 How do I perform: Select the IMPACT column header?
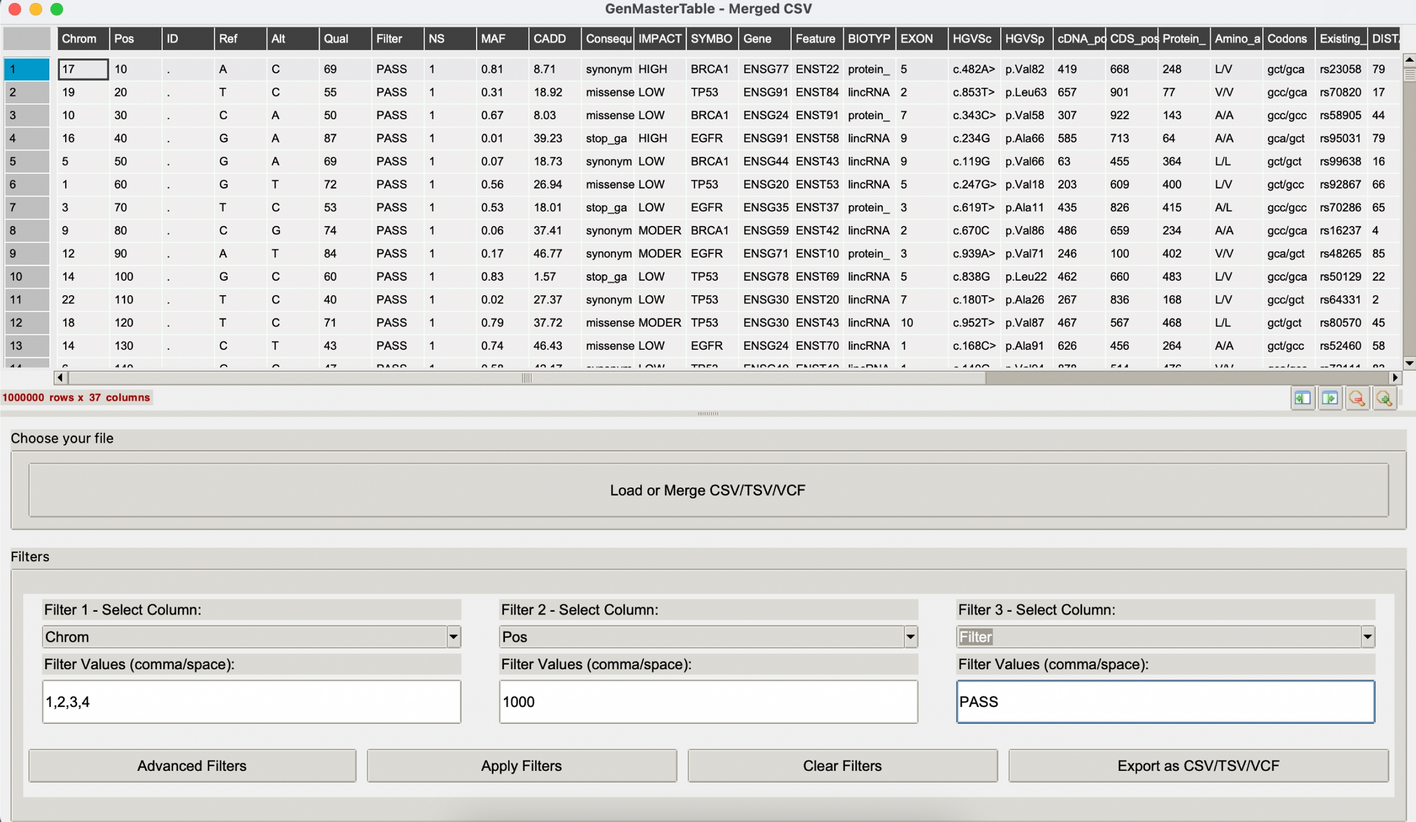[x=660, y=39]
